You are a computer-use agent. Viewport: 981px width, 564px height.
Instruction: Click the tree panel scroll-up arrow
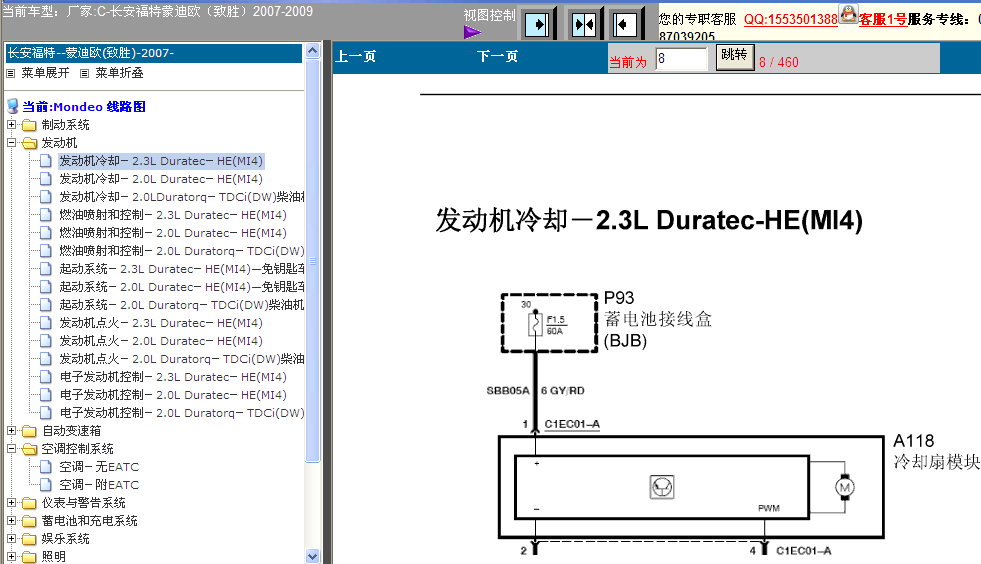pyautogui.click(x=313, y=51)
